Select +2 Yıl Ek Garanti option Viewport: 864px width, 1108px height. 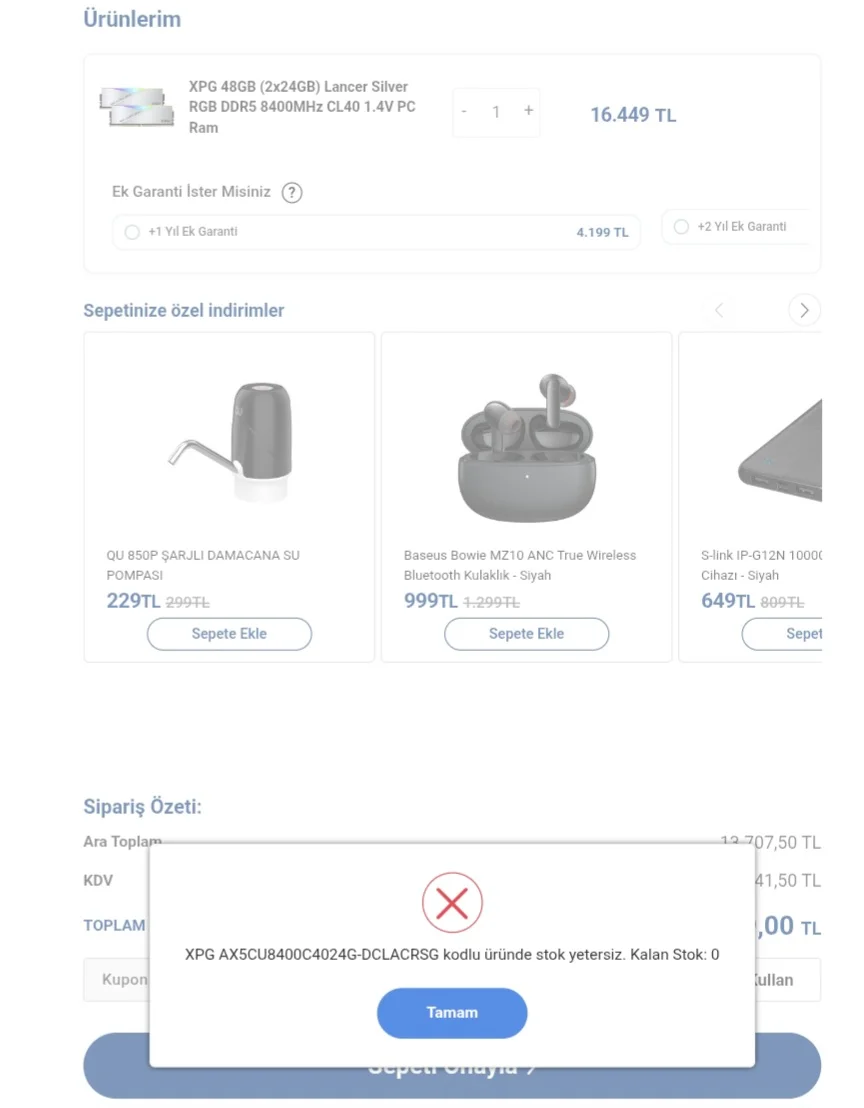click(682, 227)
